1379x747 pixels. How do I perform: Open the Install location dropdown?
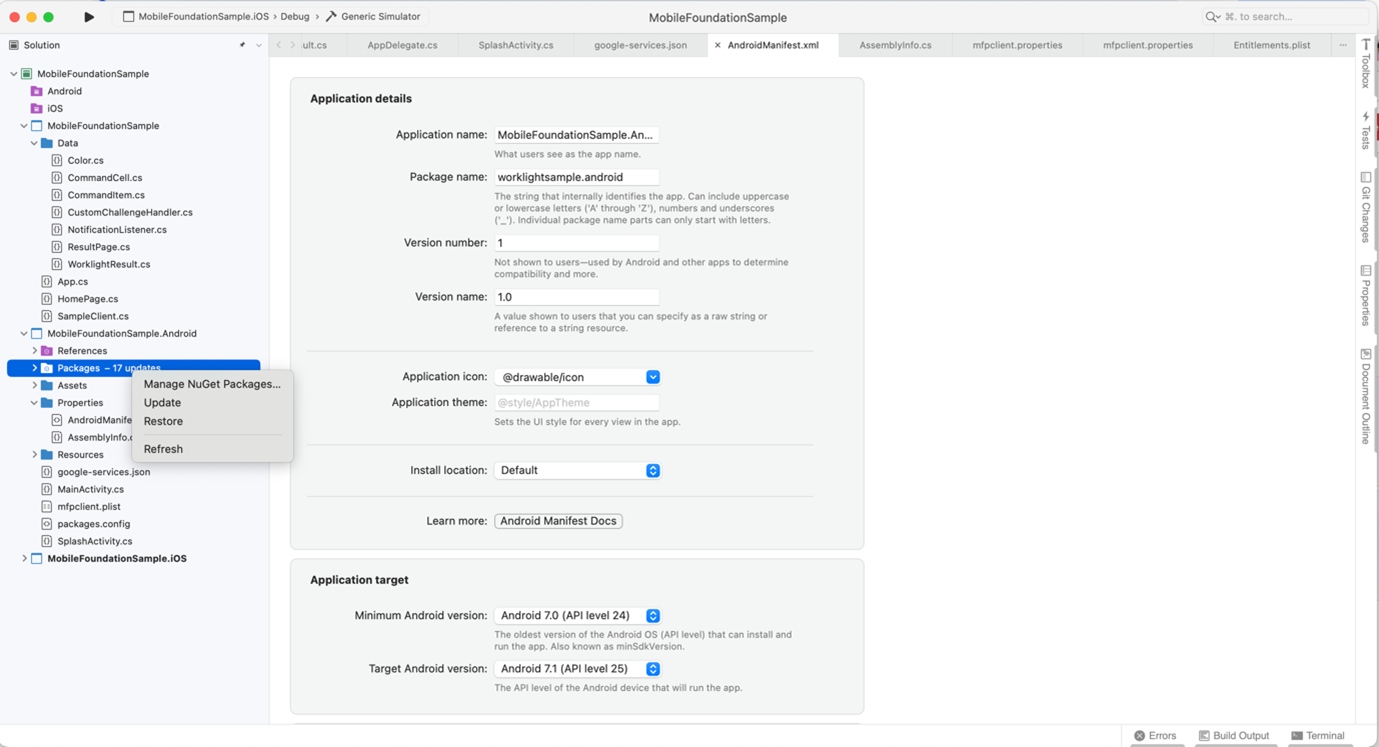pyautogui.click(x=652, y=470)
